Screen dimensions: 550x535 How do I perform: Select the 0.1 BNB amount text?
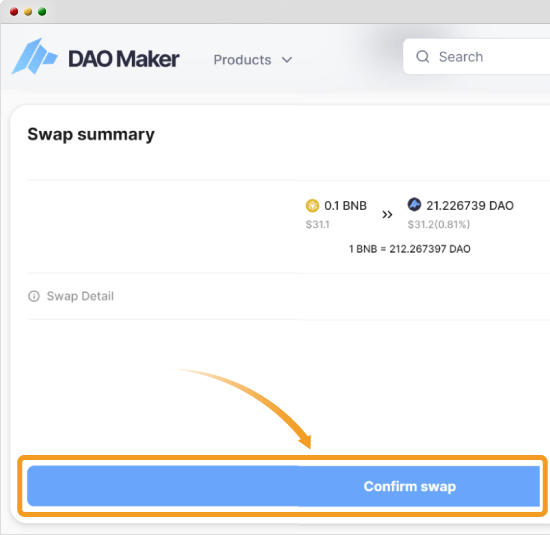tap(345, 206)
